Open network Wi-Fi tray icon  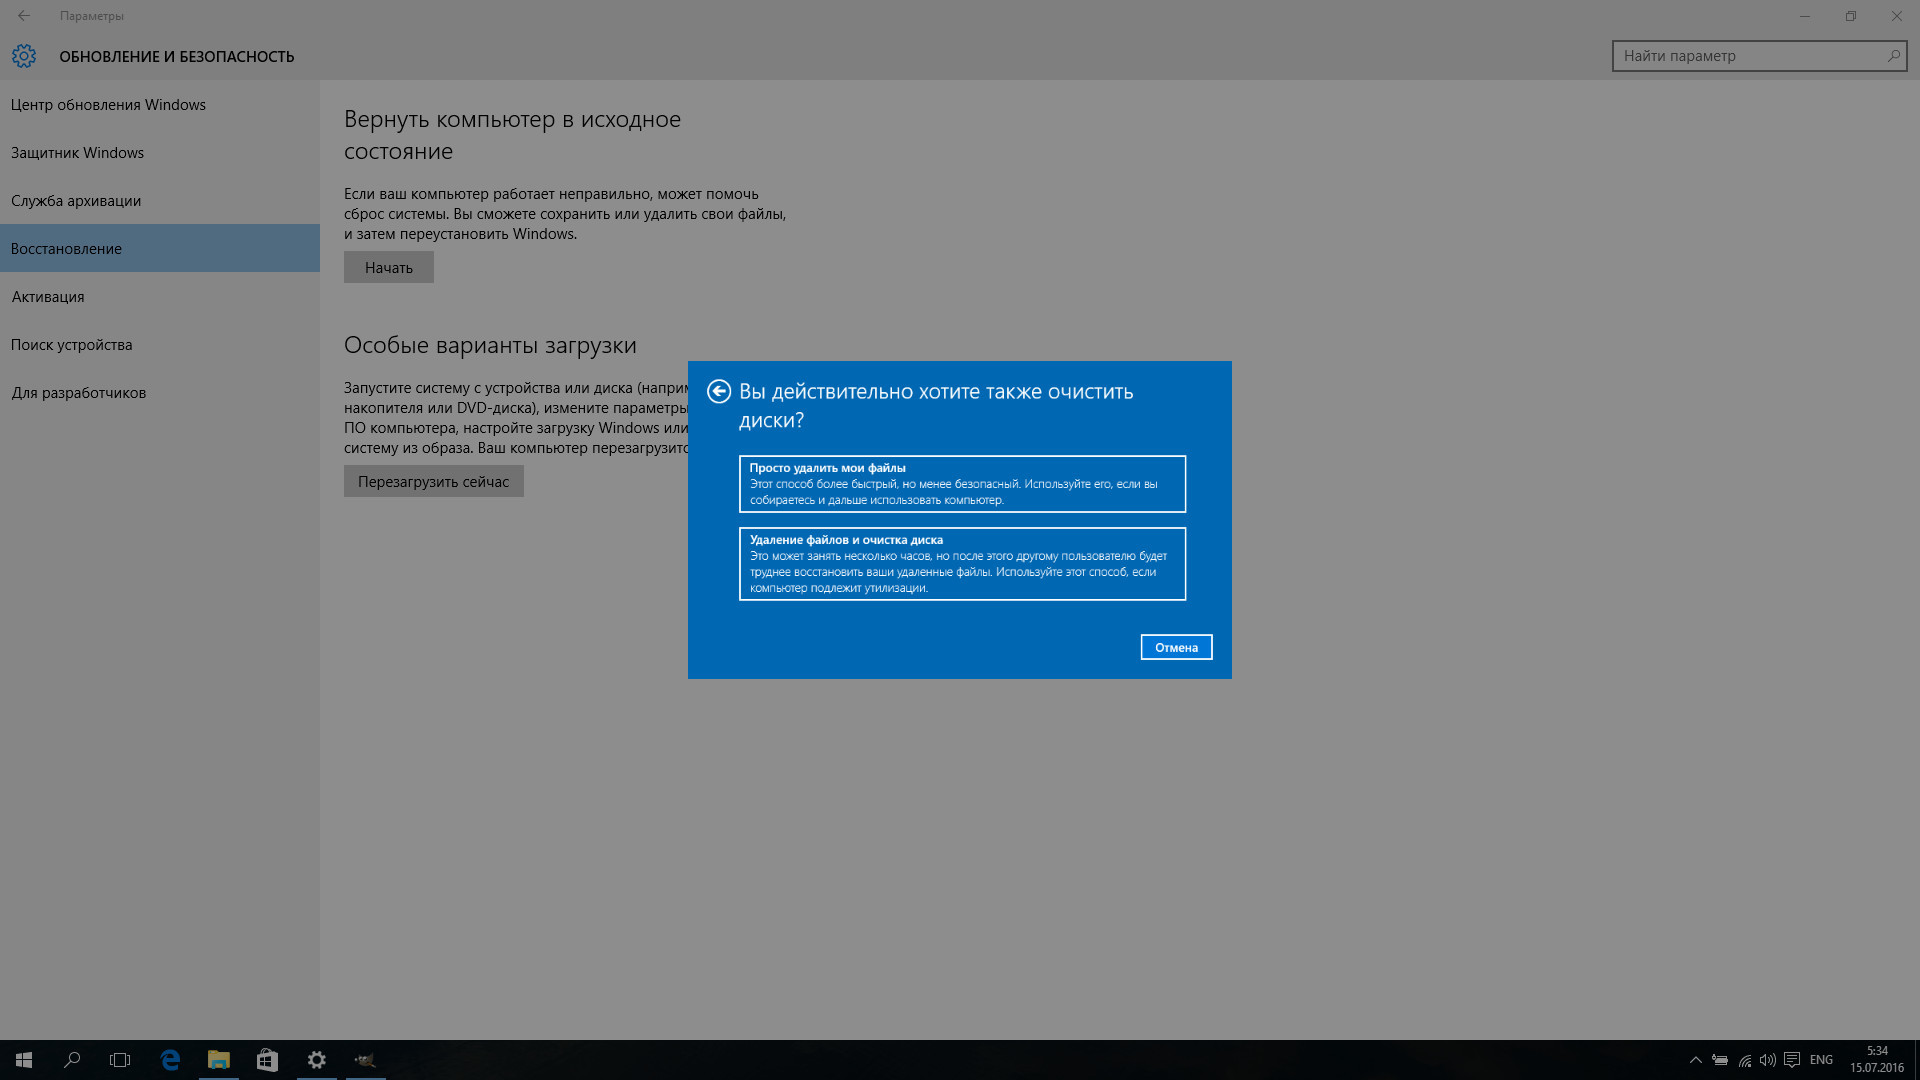point(1744,1060)
